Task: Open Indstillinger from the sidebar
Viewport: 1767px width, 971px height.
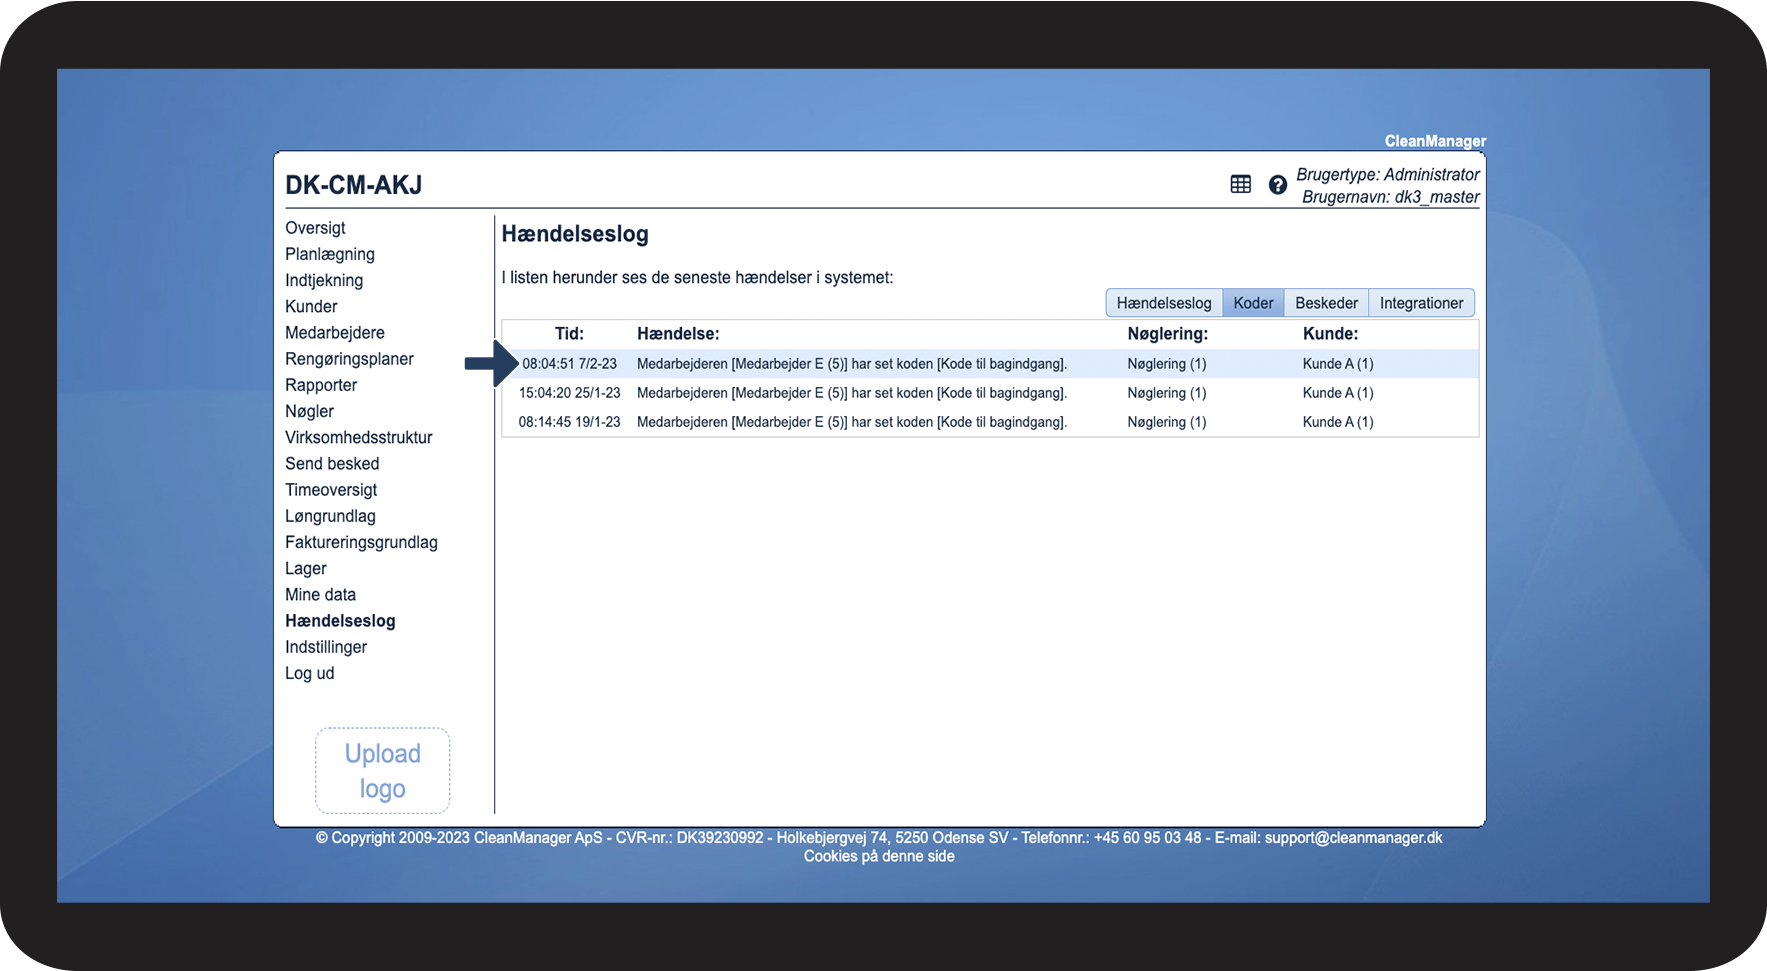Action: (x=326, y=647)
